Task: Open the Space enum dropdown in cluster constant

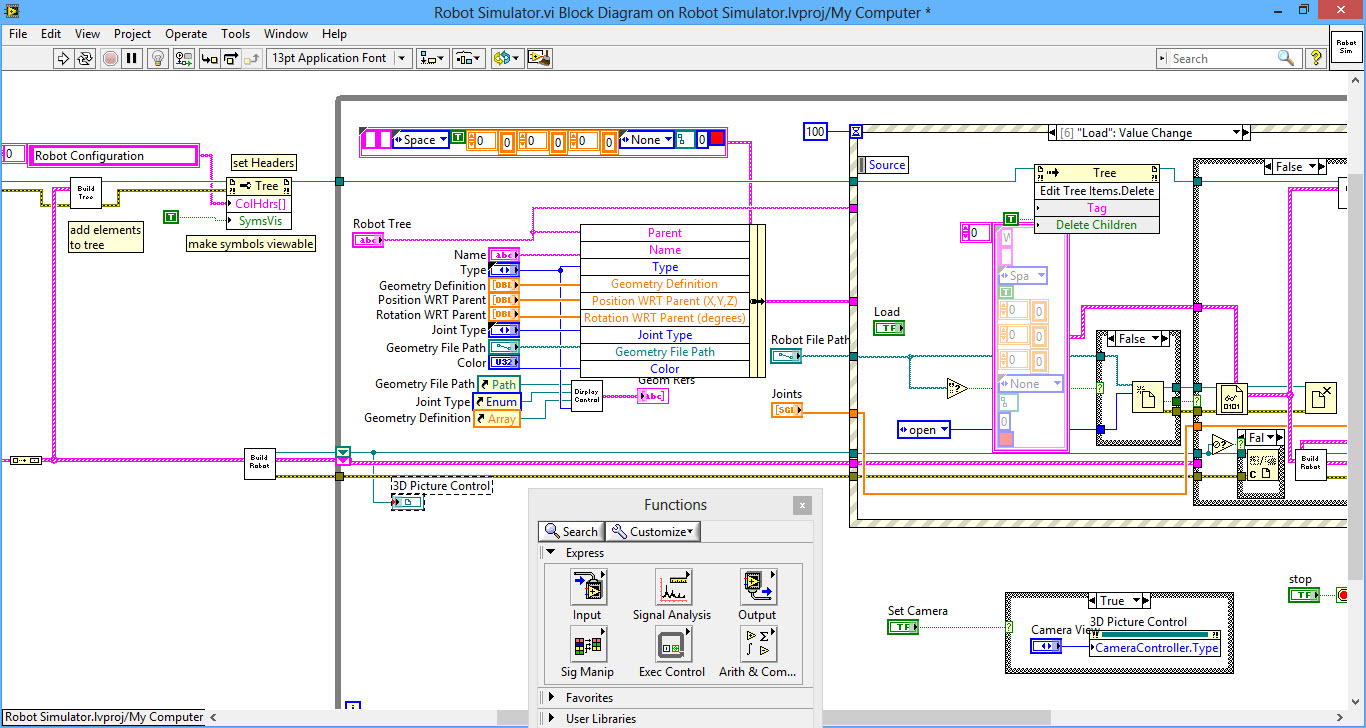Action: pos(421,140)
